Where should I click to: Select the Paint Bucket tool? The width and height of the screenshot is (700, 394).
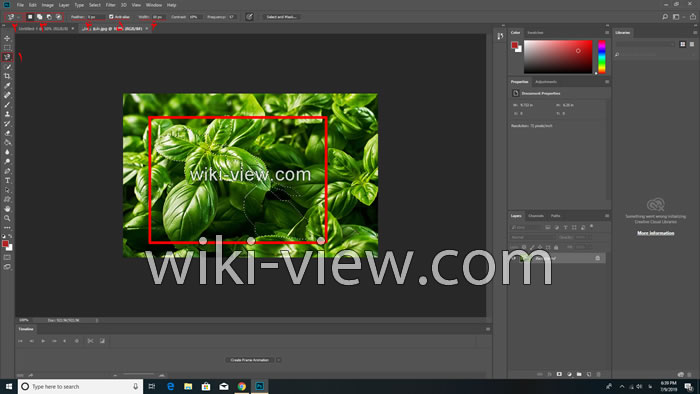[7, 142]
